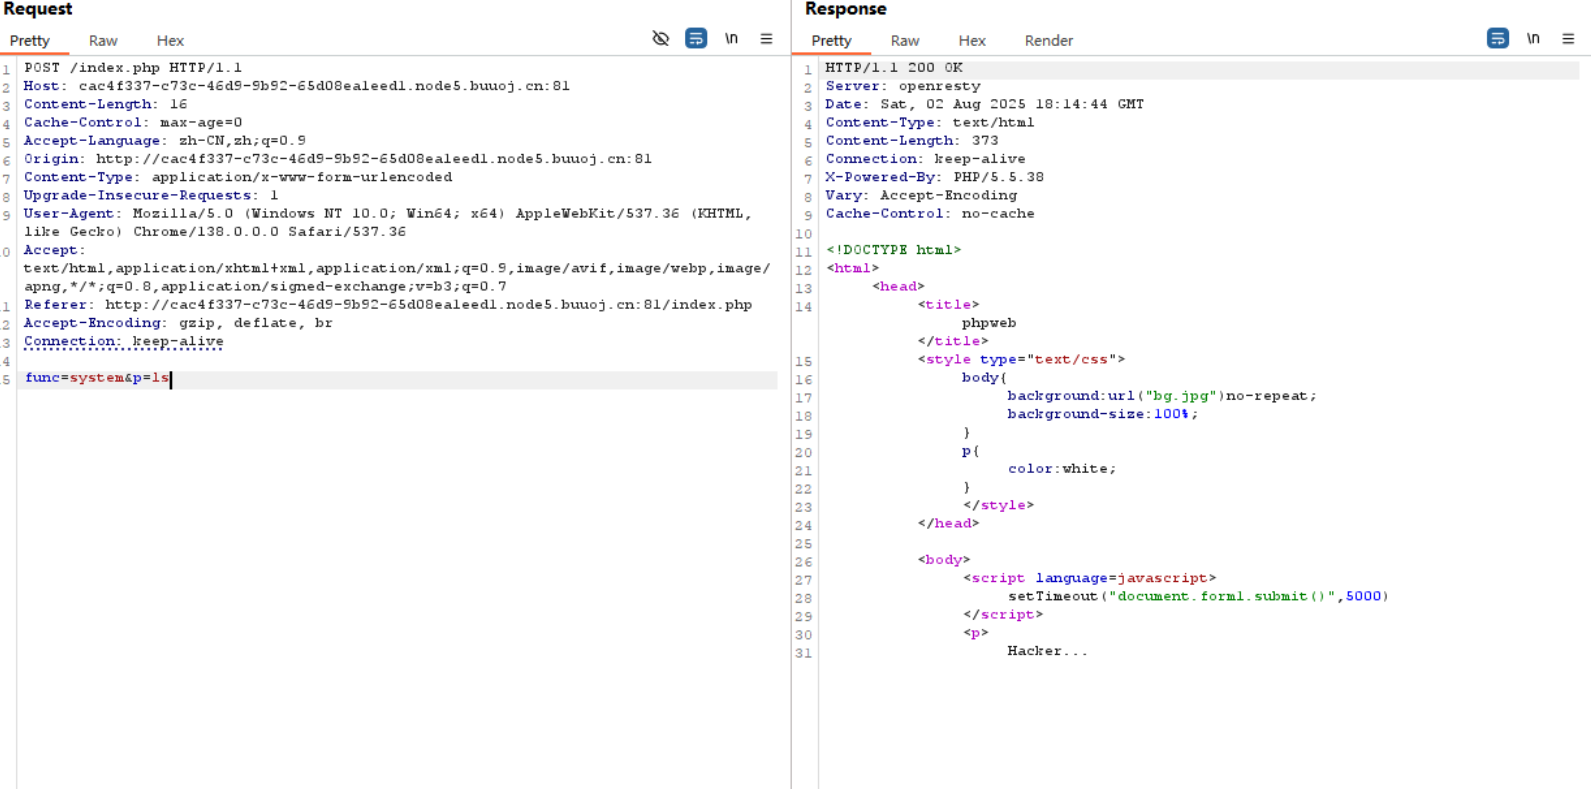
Task: Click Content-Type: text/html response header
Action: [930, 122]
